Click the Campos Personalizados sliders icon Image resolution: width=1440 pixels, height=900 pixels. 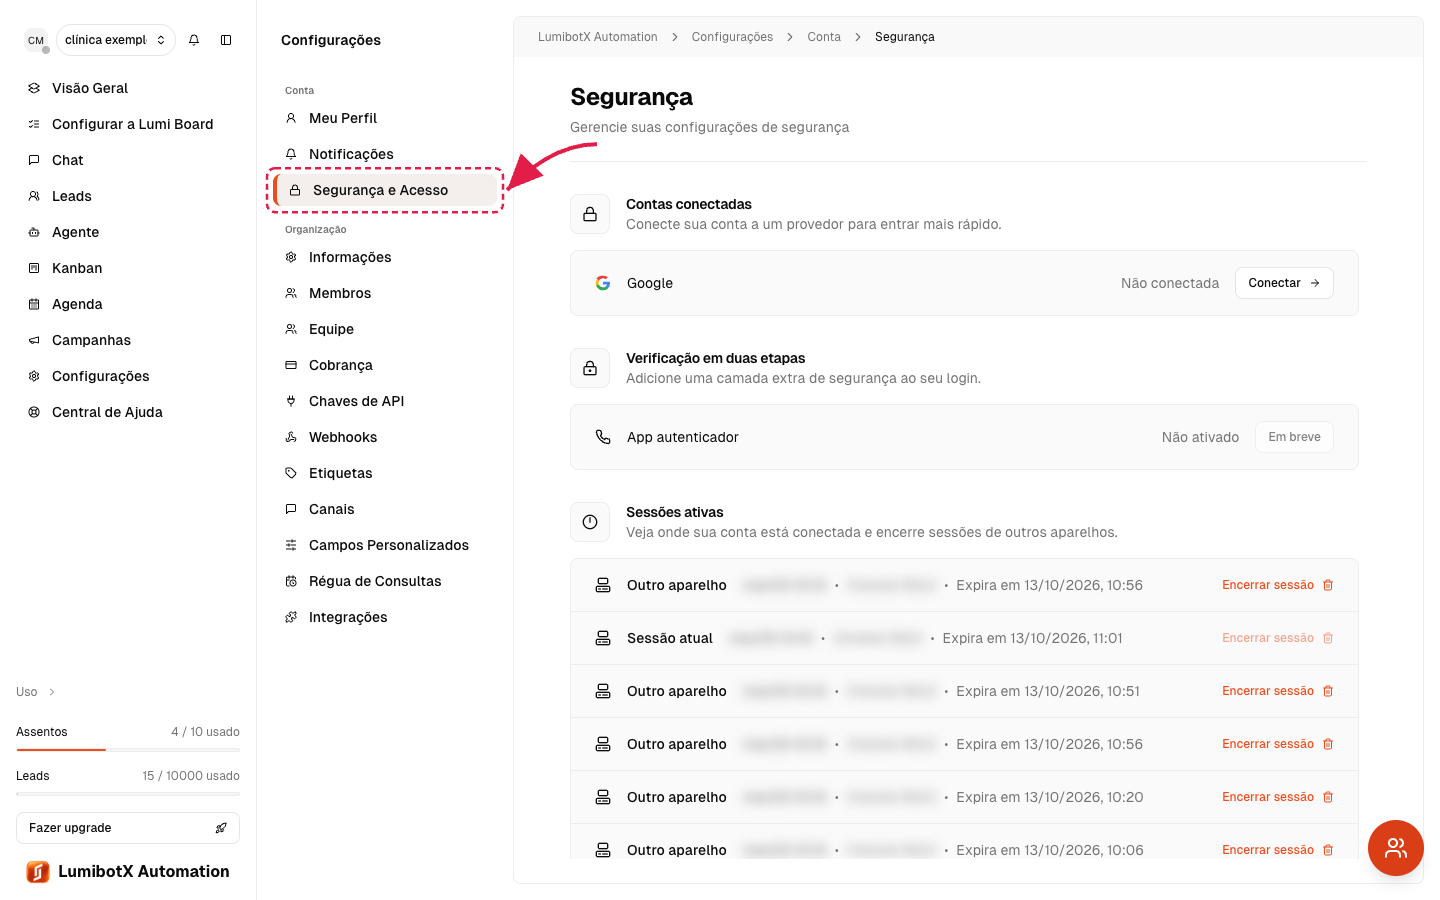tap(291, 545)
